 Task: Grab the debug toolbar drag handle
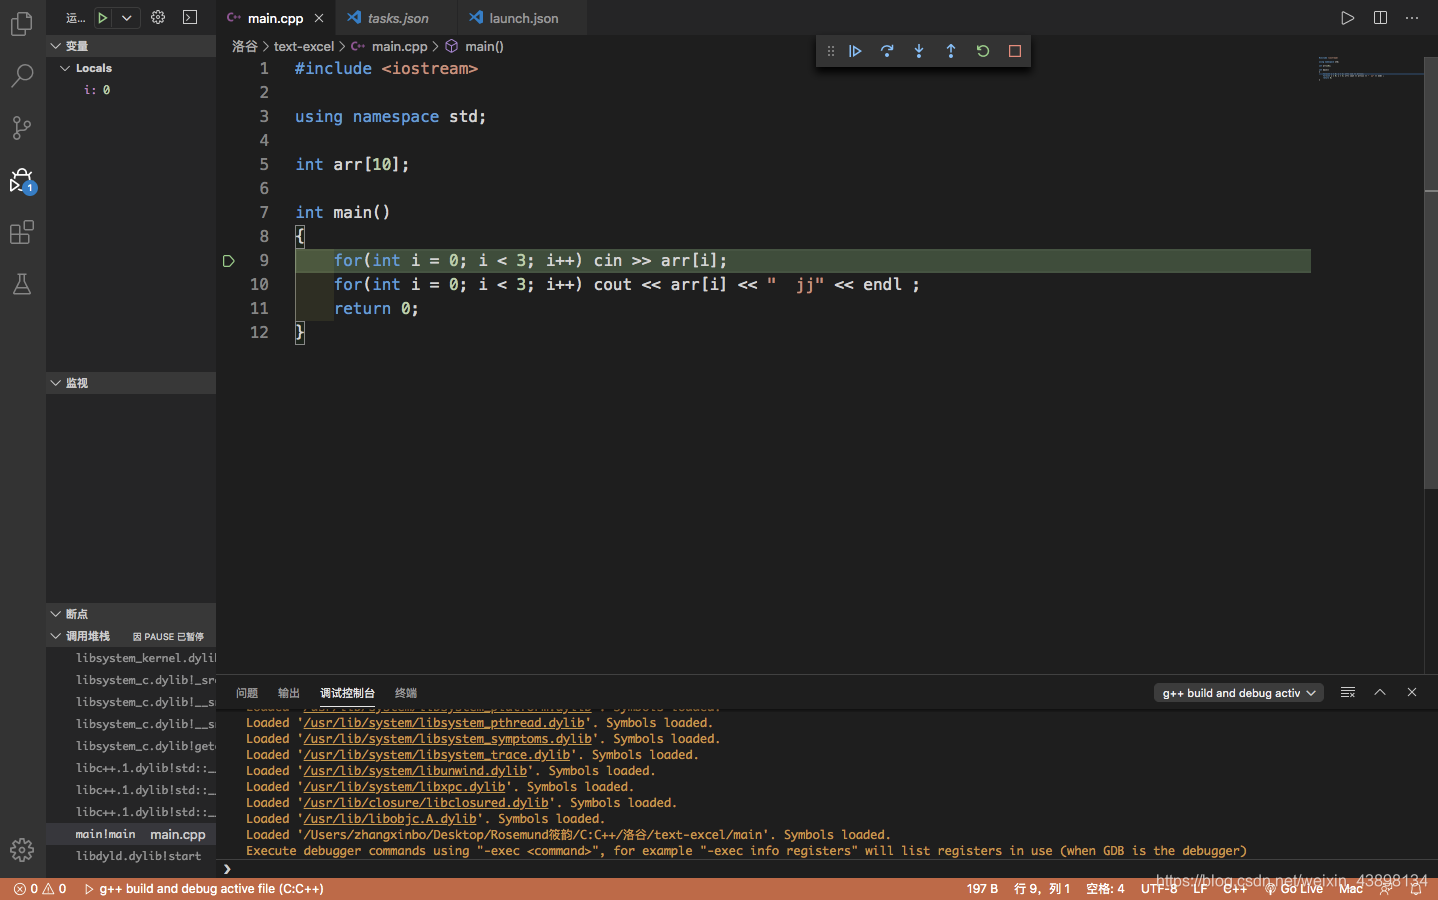pos(830,51)
